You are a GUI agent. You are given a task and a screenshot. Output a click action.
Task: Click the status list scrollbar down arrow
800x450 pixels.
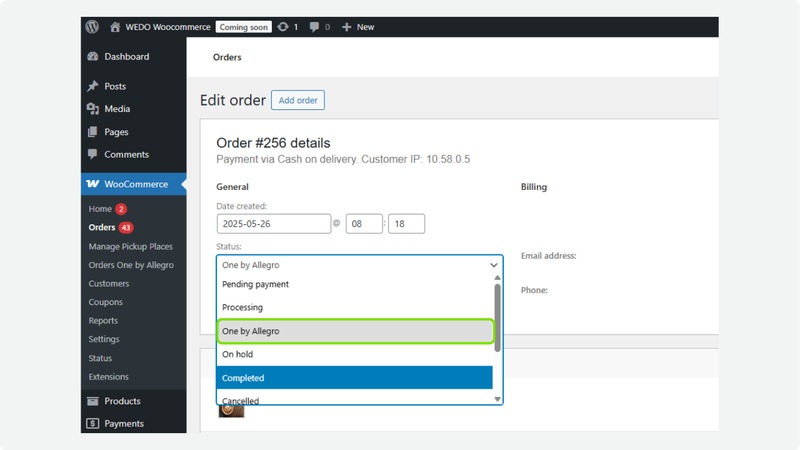click(497, 399)
